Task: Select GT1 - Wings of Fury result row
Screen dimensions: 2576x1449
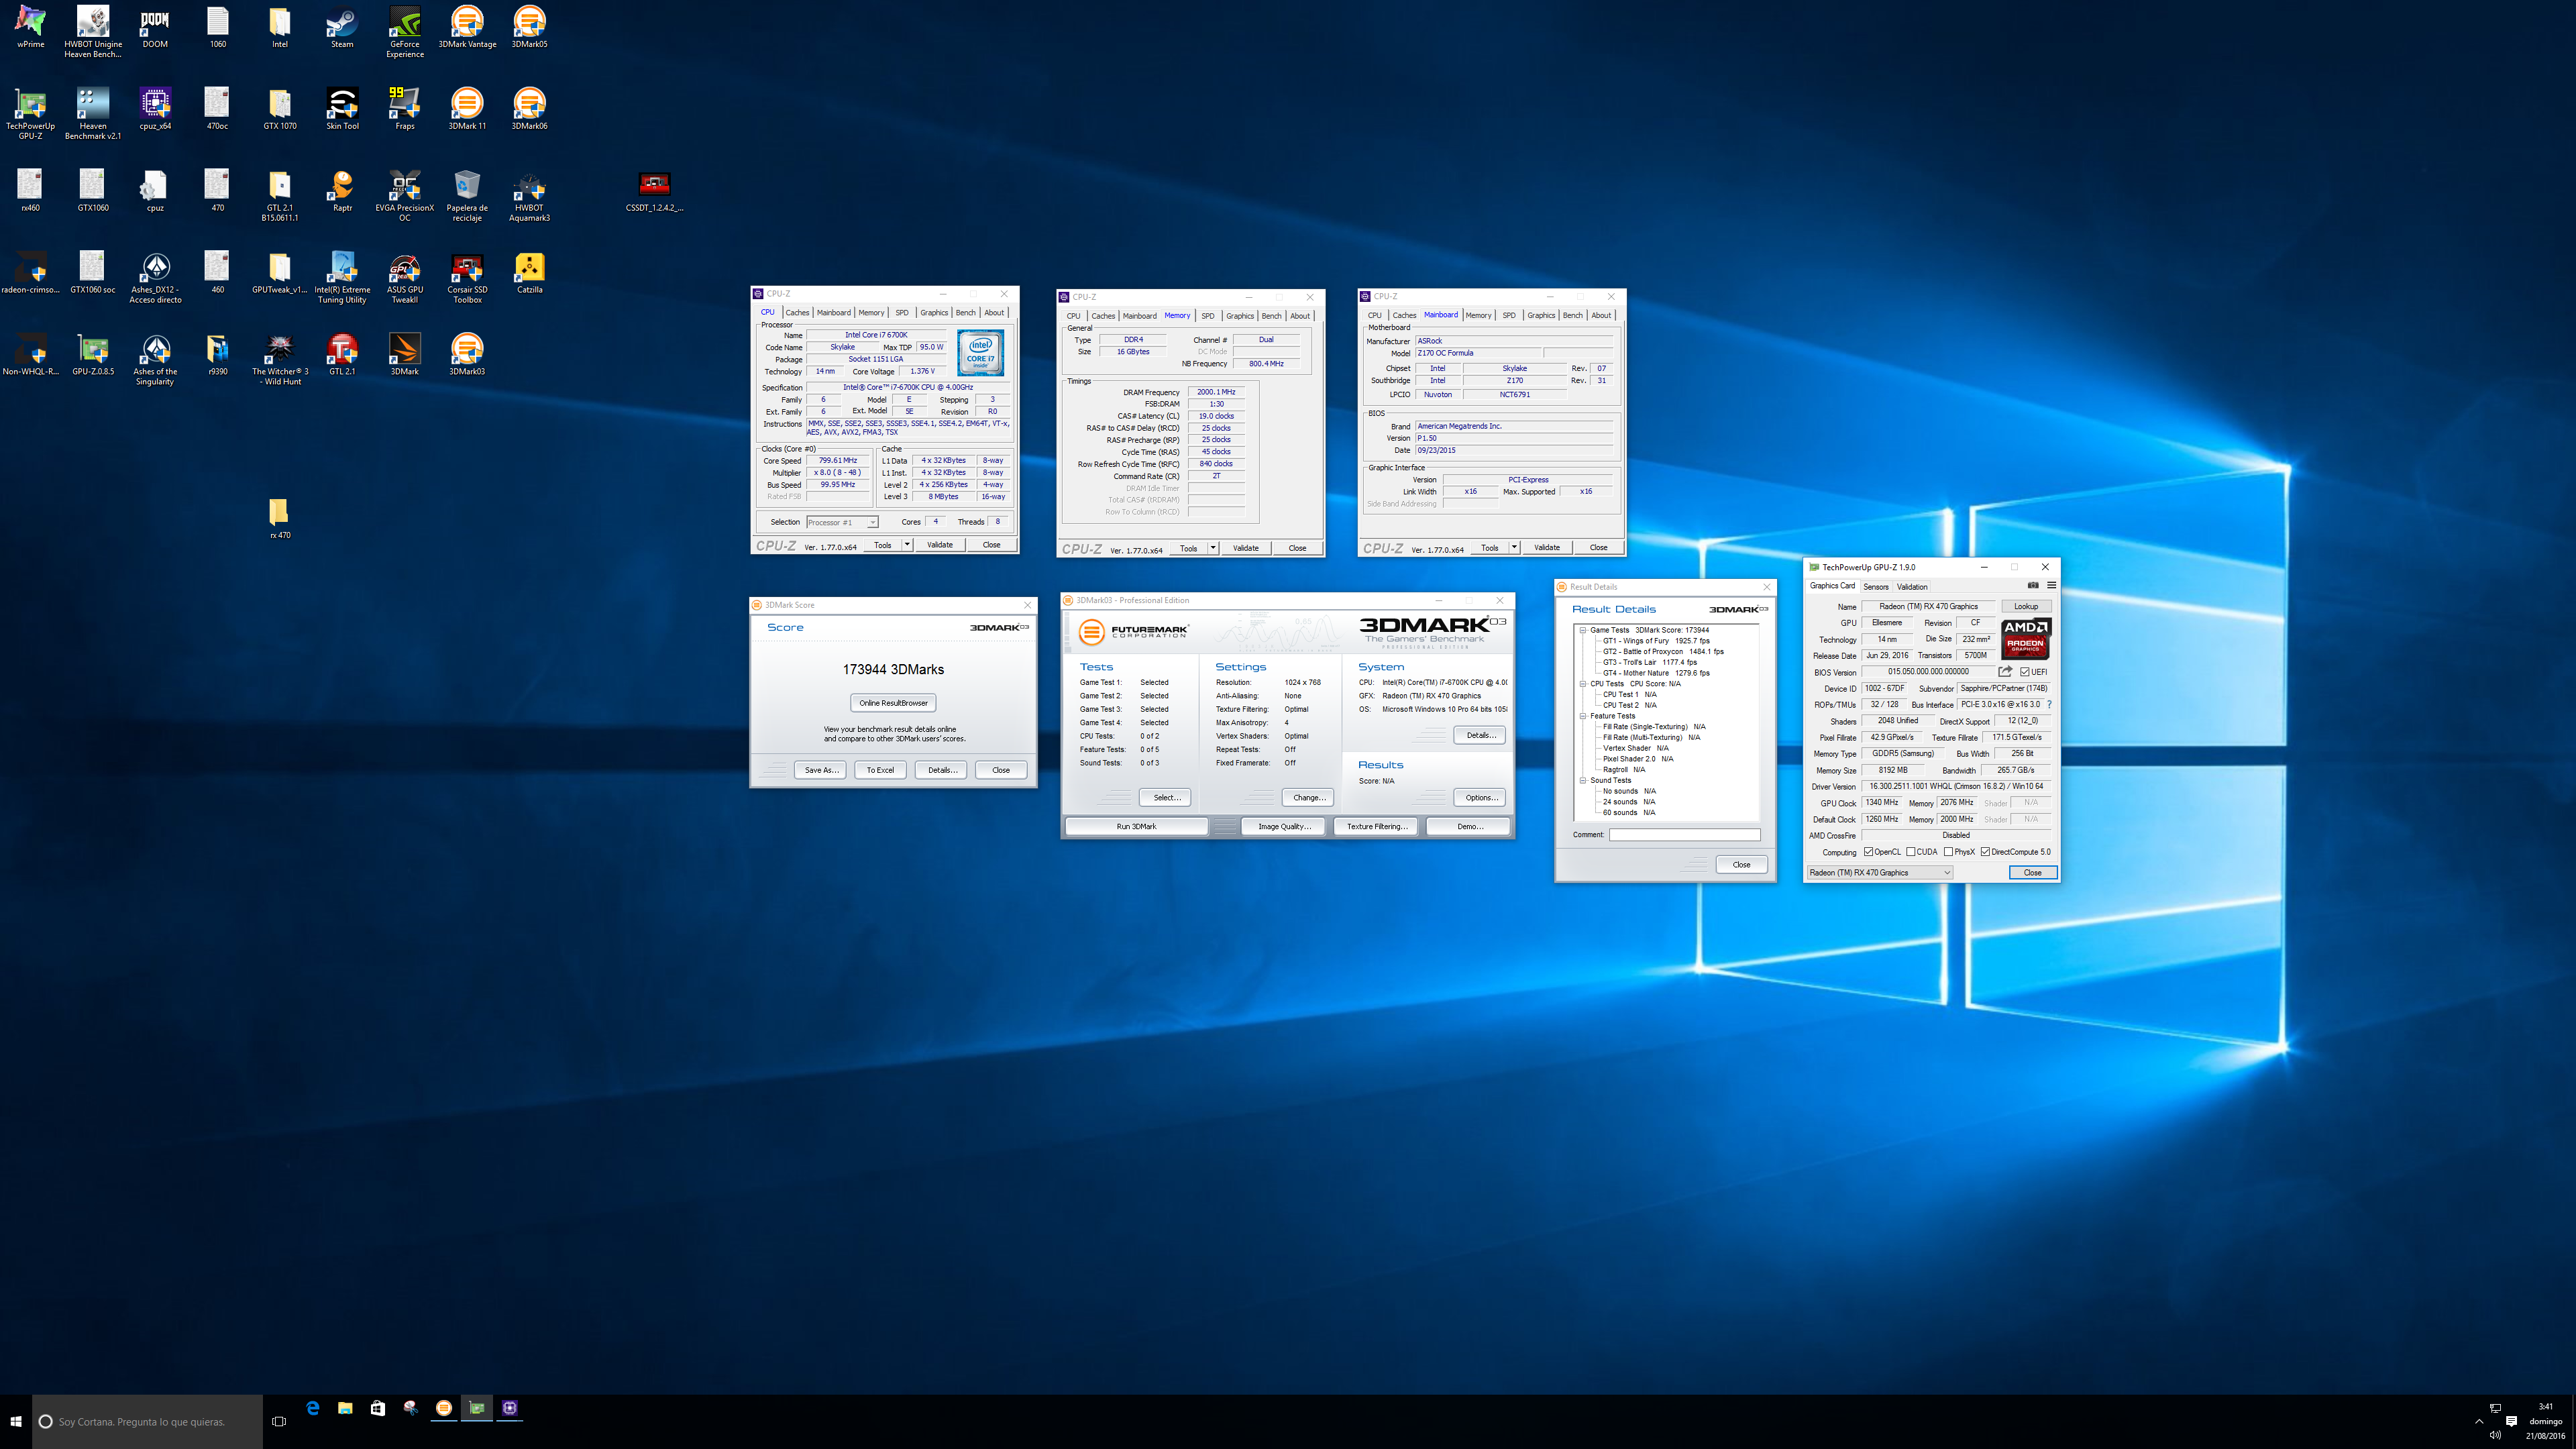Action: click(x=1656, y=641)
